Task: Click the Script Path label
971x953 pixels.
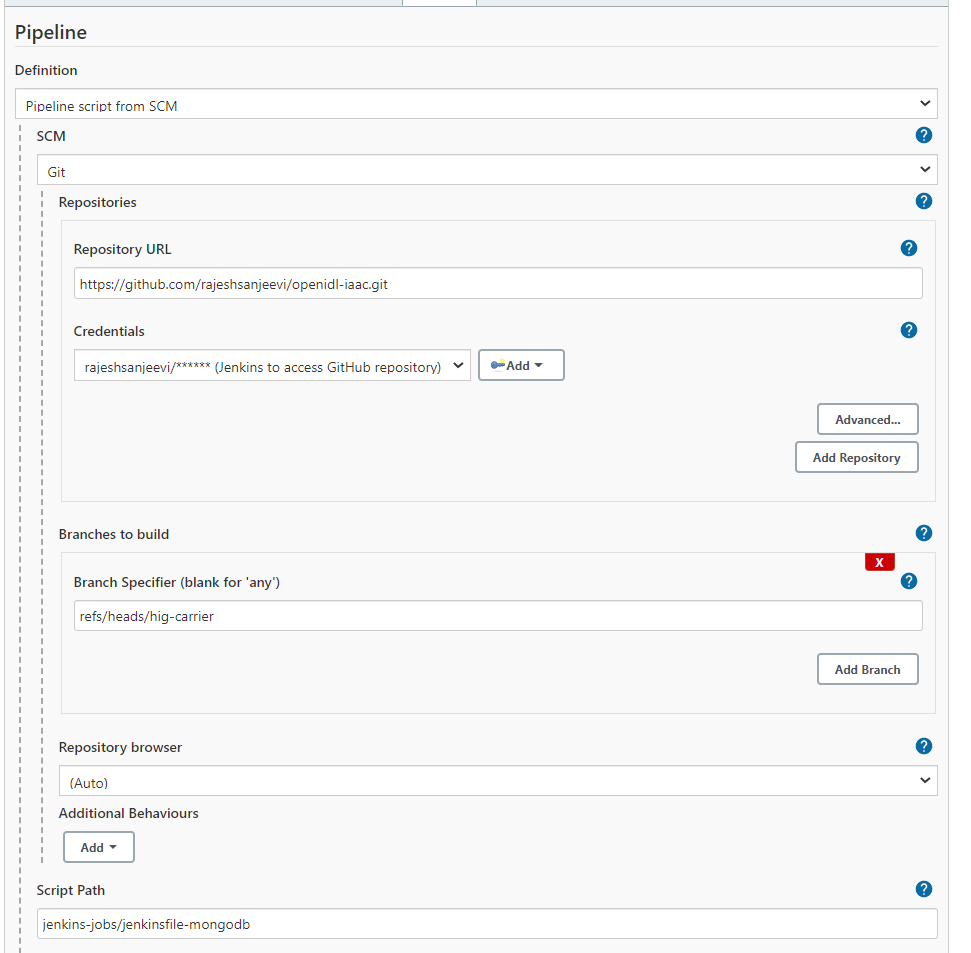Action: pyautogui.click(x=71, y=890)
